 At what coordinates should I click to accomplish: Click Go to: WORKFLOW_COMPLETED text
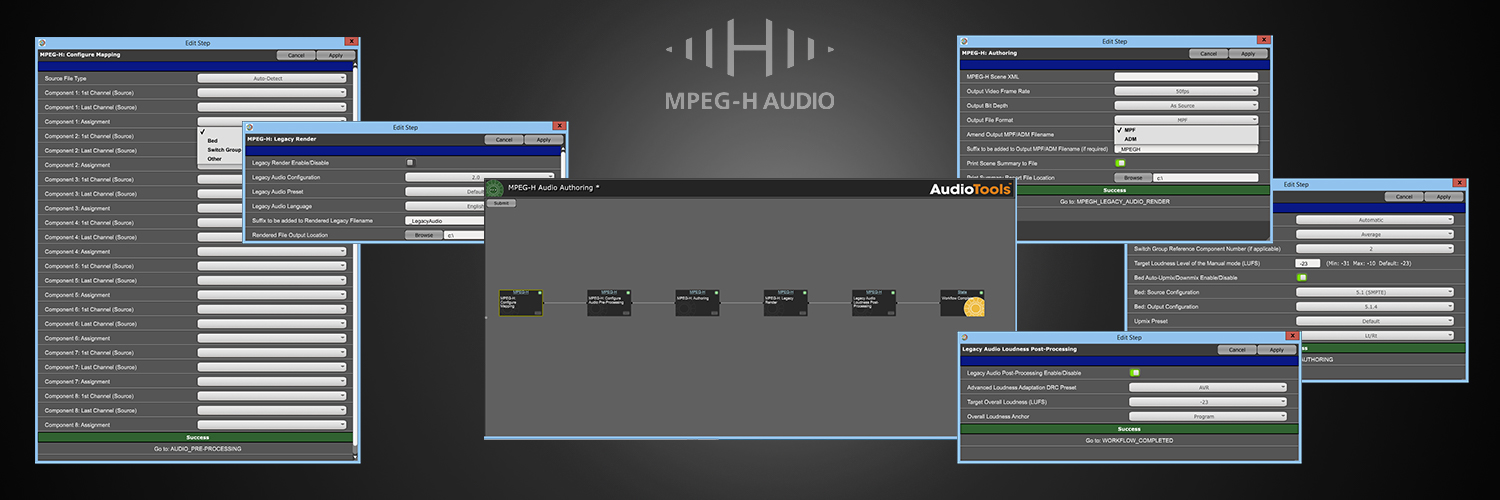(1129, 440)
